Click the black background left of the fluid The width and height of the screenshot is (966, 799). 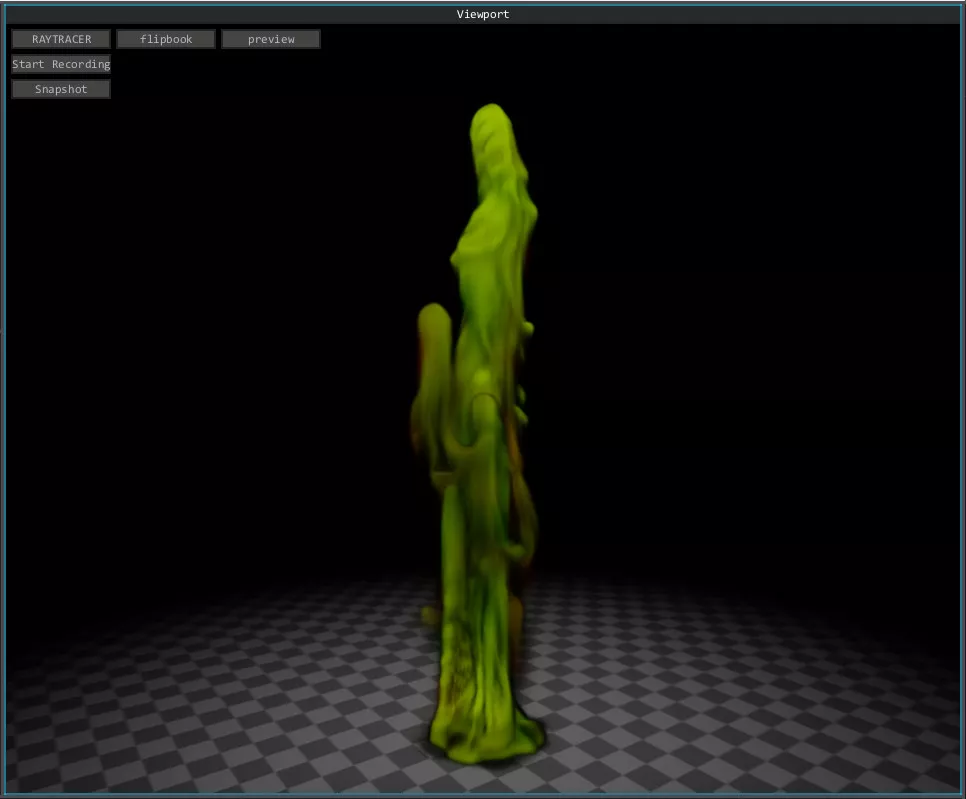200,300
